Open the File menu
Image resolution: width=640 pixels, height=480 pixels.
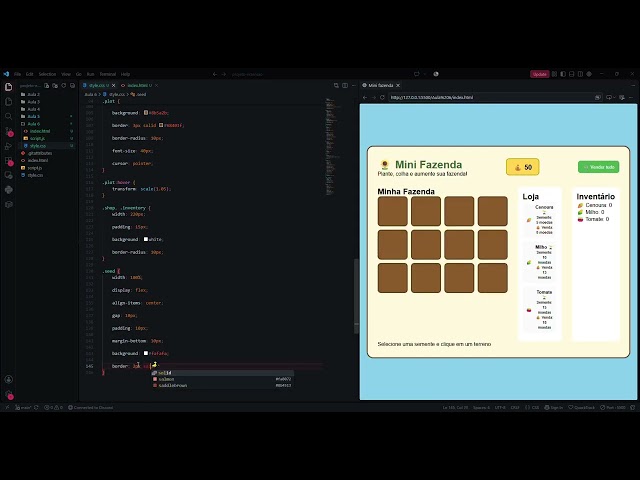tap(18, 74)
